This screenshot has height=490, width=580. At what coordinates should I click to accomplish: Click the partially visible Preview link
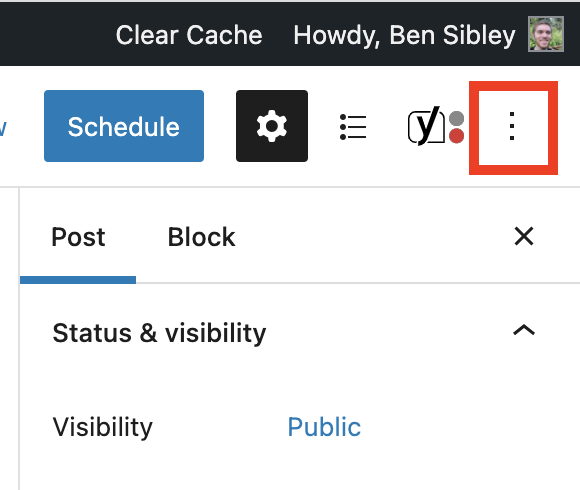pos(3,128)
